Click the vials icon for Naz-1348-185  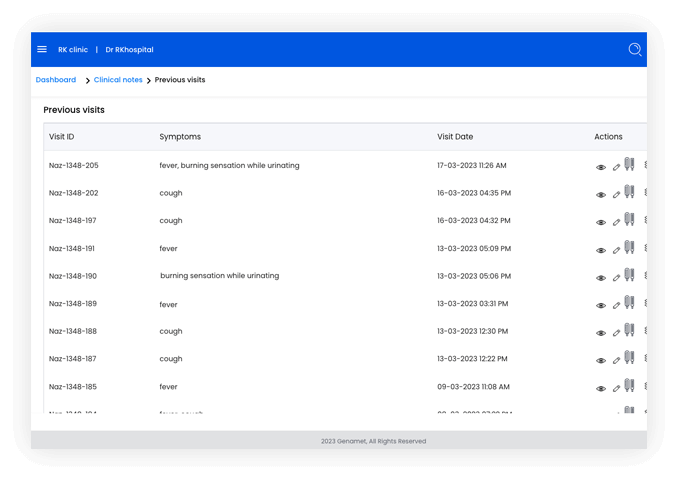[x=629, y=386]
